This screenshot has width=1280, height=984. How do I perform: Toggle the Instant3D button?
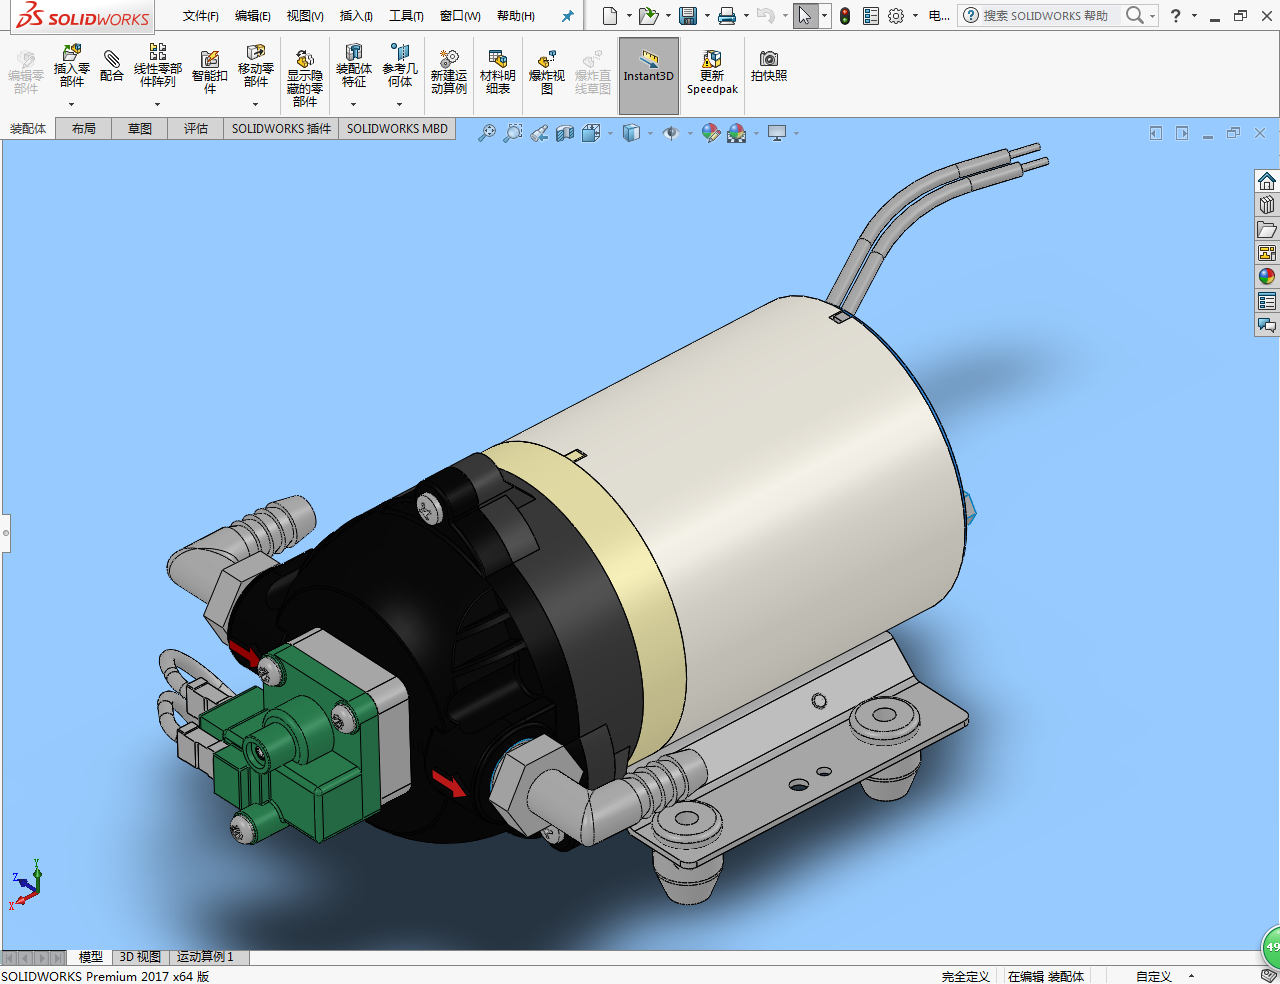click(x=649, y=75)
